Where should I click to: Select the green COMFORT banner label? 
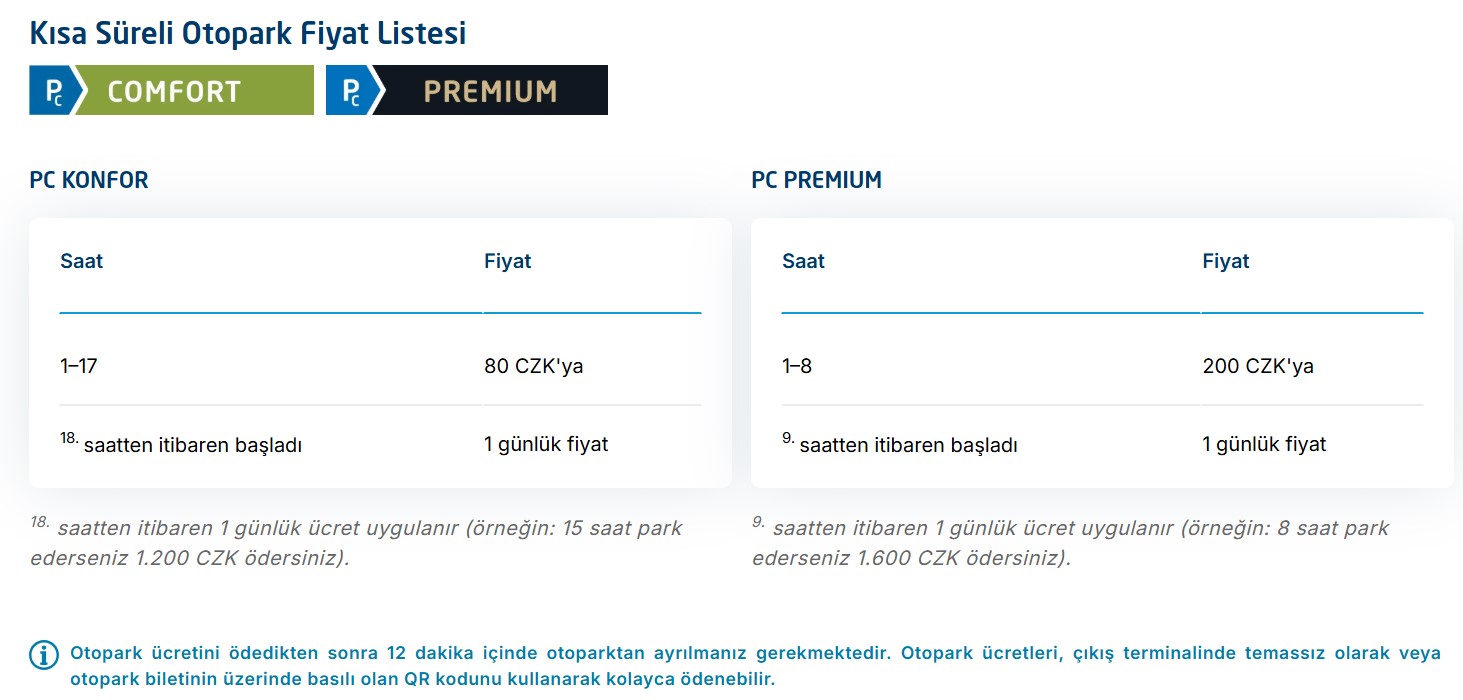[175, 91]
